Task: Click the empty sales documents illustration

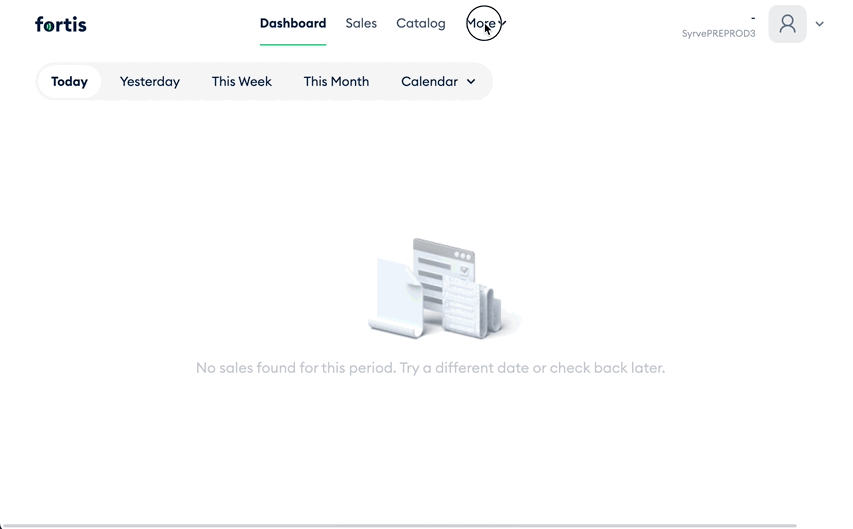Action: coord(444,288)
